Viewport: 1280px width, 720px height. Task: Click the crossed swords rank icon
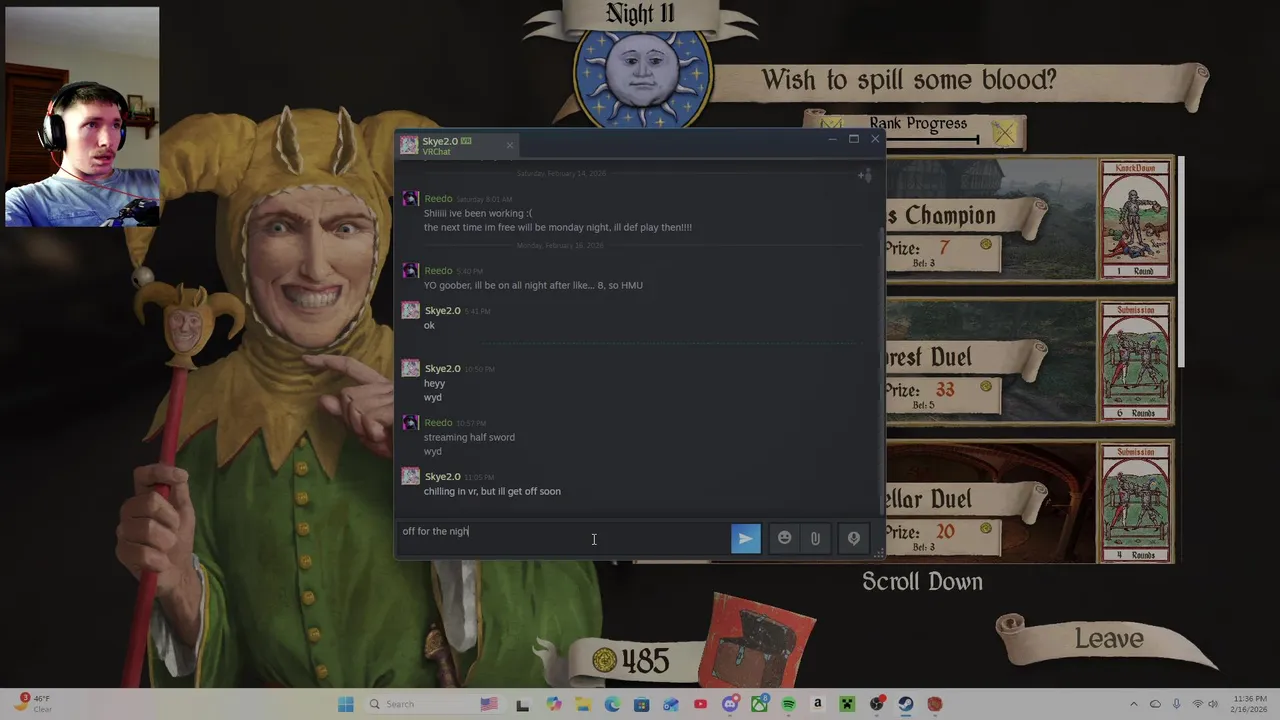(x=1003, y=132)
